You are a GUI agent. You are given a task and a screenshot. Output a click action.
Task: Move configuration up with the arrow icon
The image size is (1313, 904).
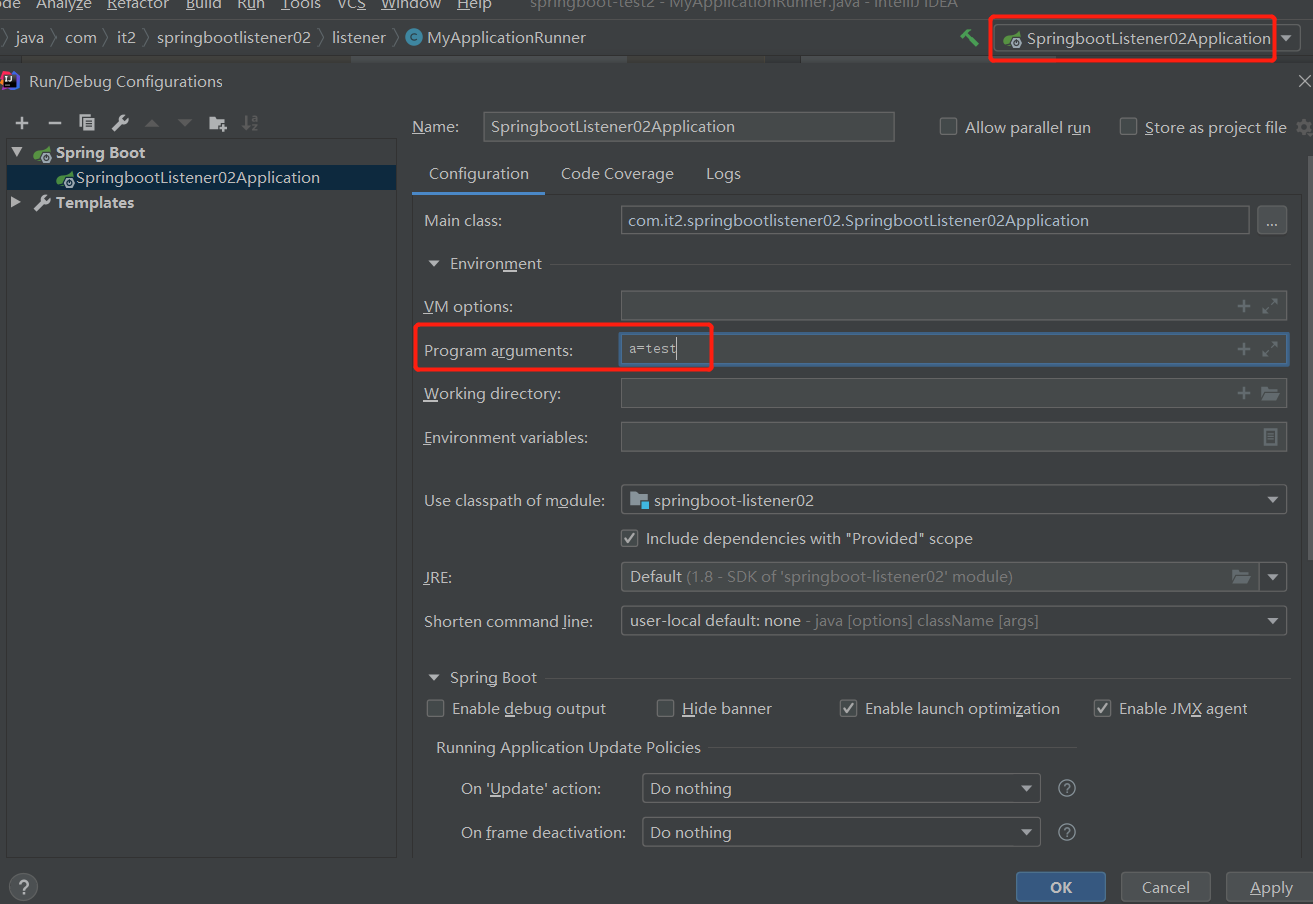pos(152,123)
